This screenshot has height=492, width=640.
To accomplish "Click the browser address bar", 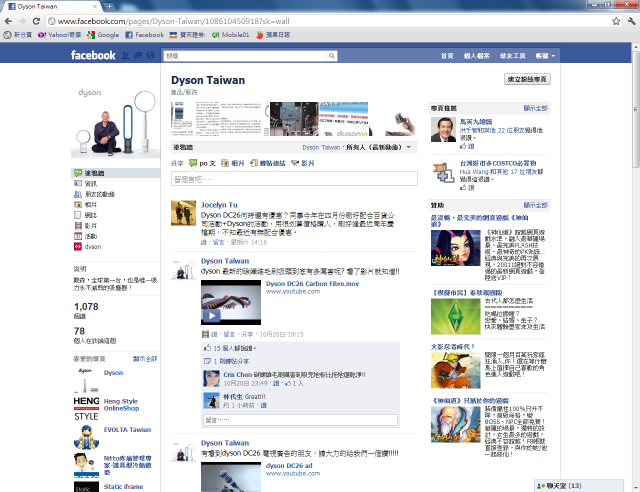I will [x=329, y=21].
